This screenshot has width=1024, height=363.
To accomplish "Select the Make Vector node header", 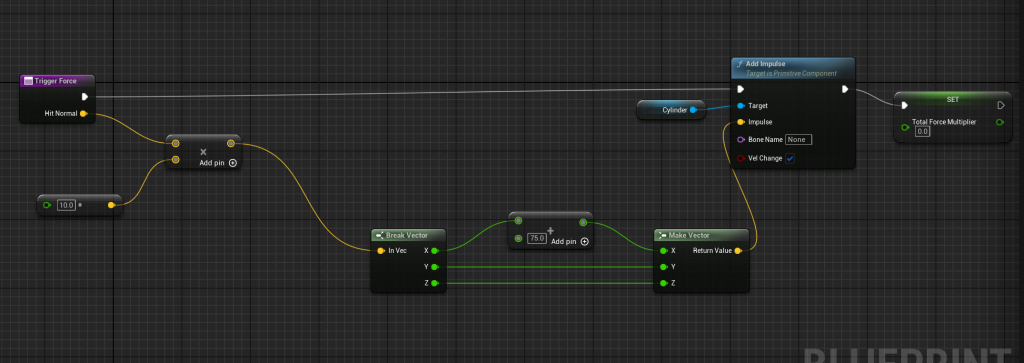I will 701,235.
